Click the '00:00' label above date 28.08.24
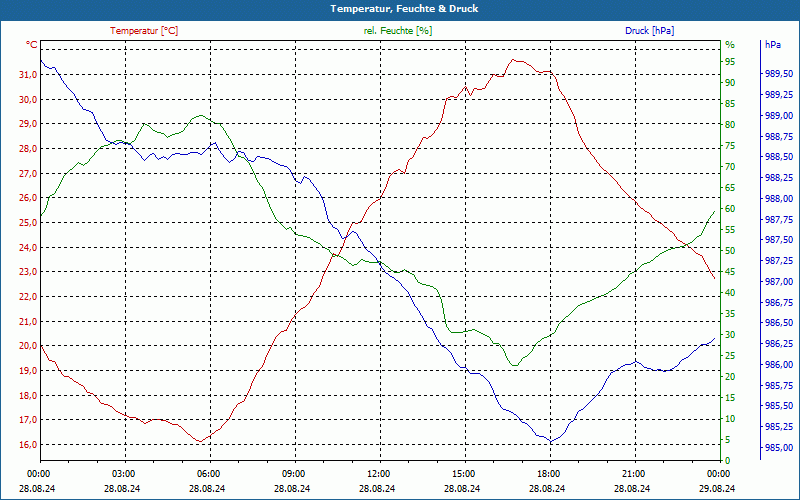 click(x=38, y=474)
